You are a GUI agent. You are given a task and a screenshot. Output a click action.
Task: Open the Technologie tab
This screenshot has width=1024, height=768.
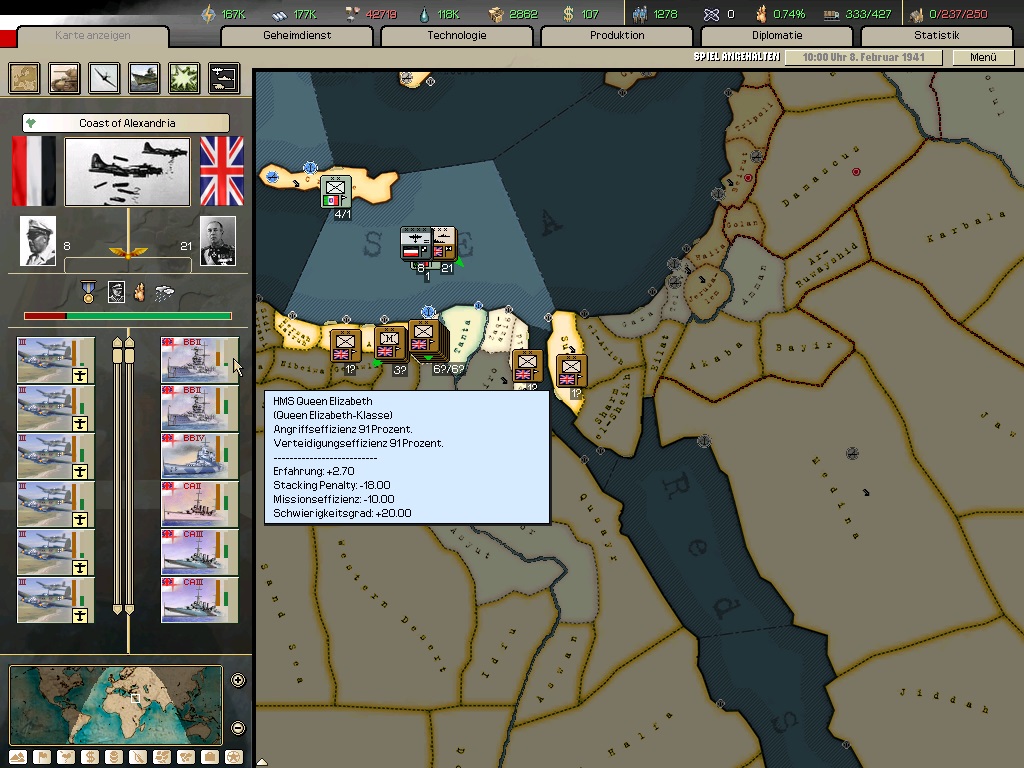click(x=457, y=35)
